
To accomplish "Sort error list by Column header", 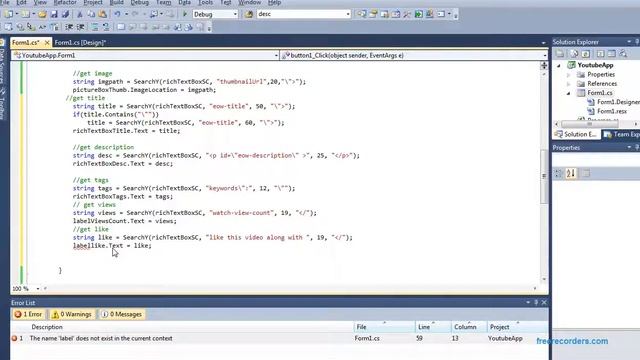I will [465, 327].
